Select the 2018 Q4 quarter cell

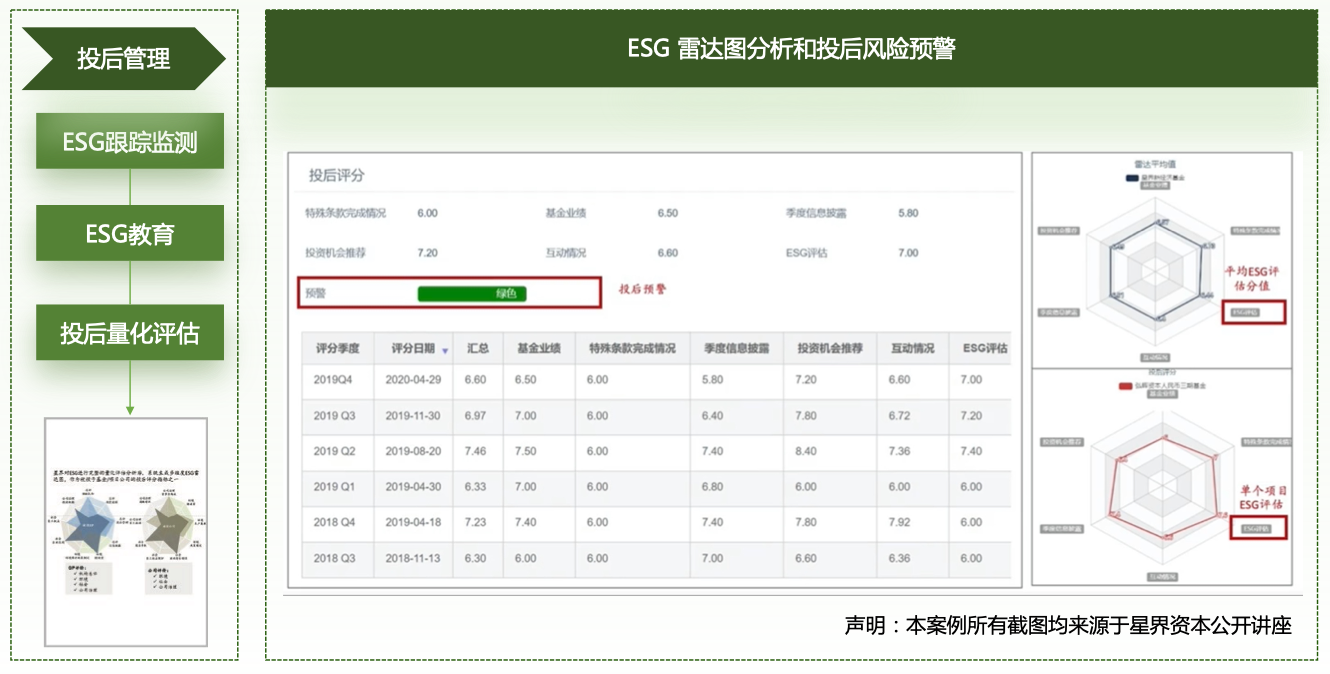pyautogui.click(x=335, y=522)
